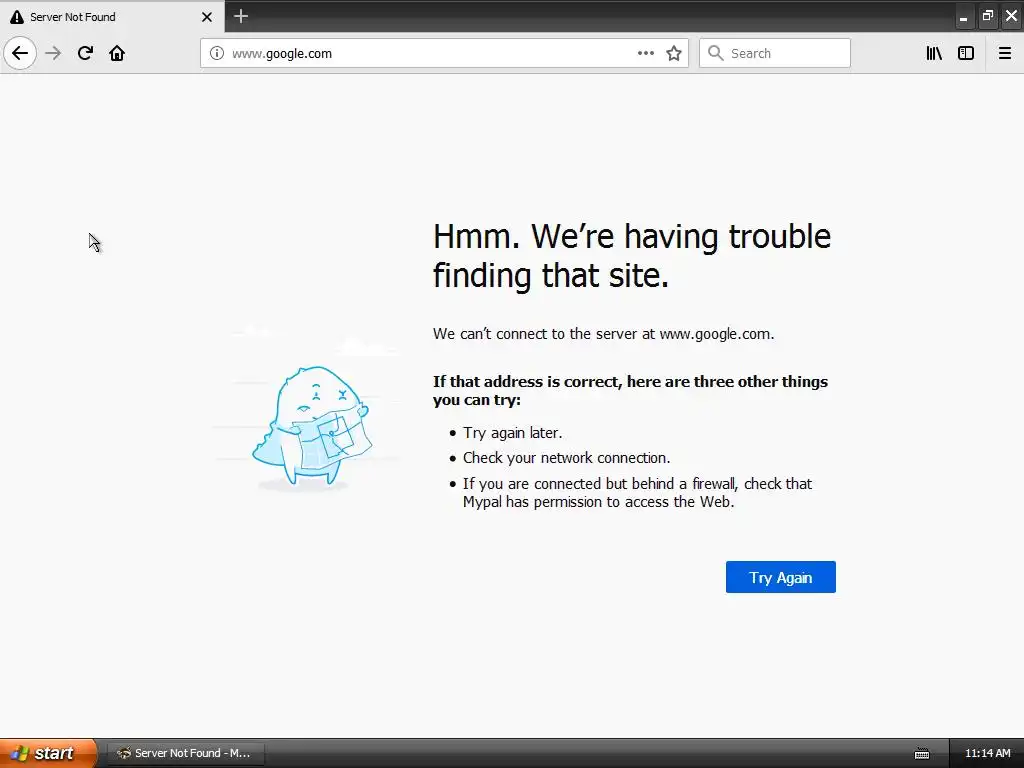Minimize the browser window

(963, 17)
